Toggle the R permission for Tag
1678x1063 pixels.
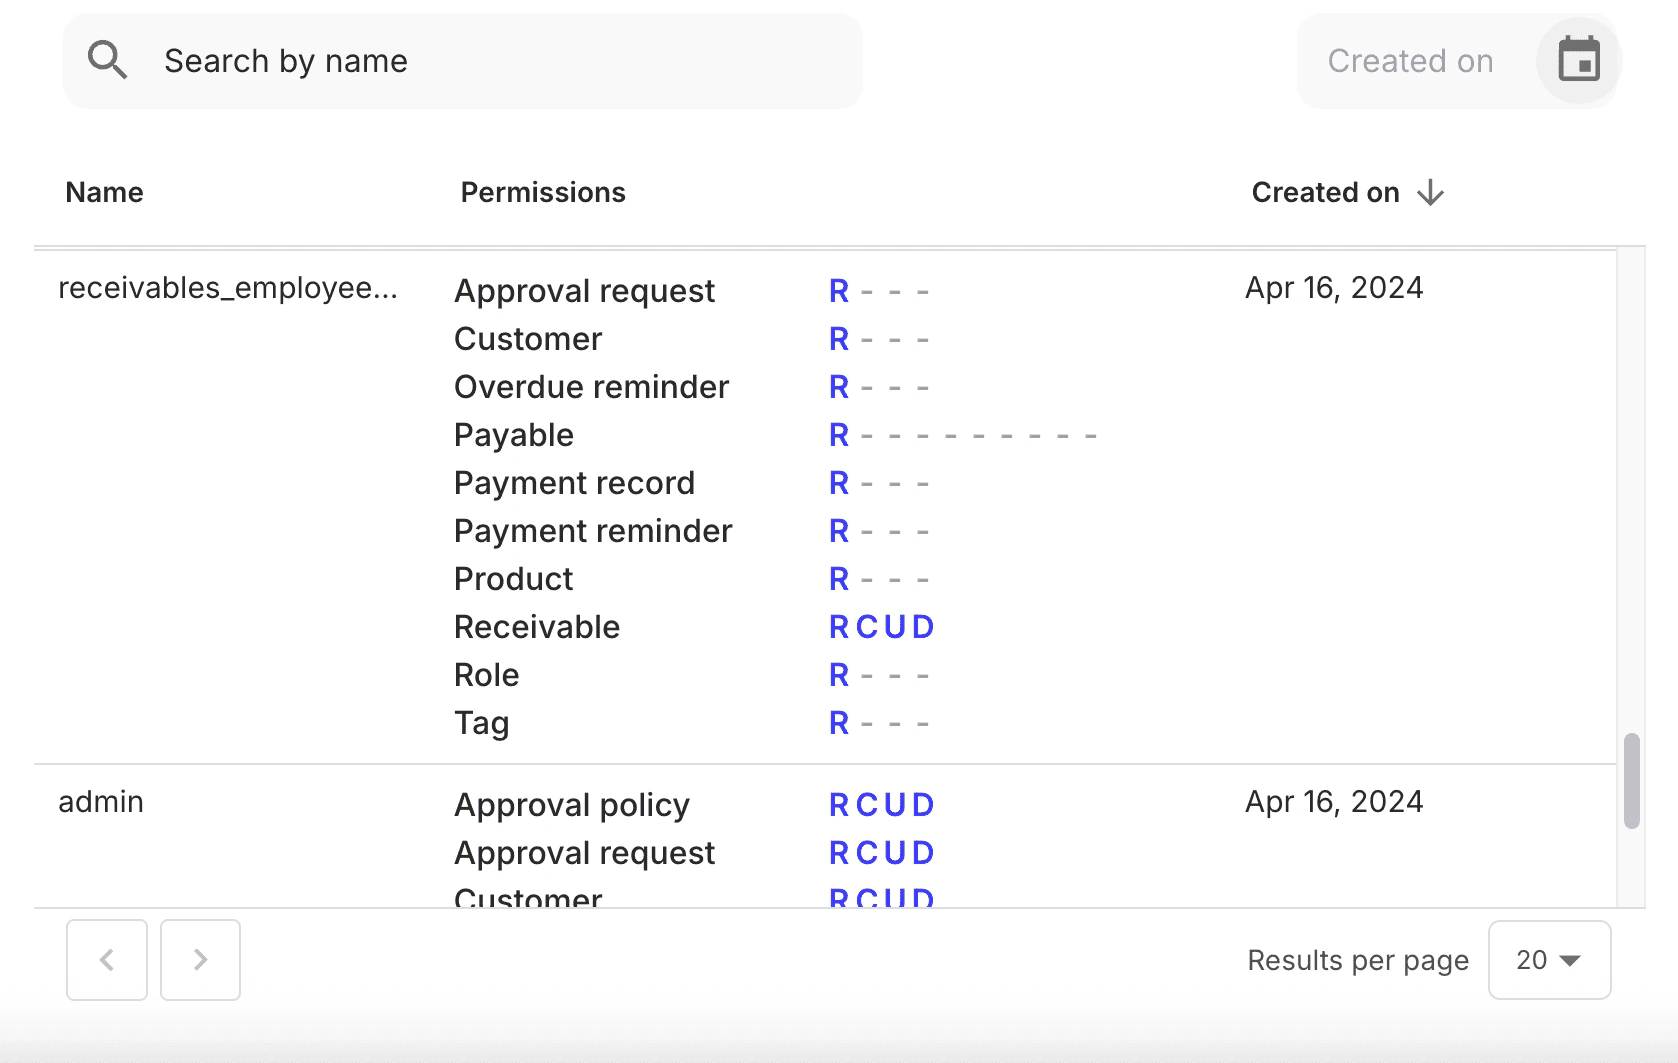tap(838, 722)
